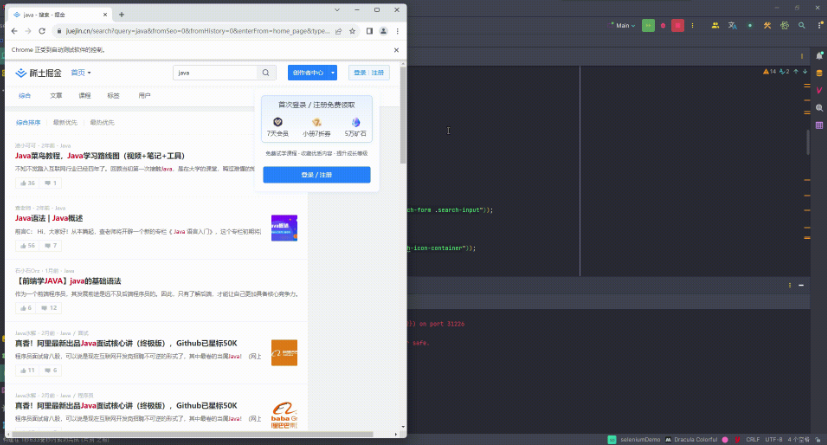Switch to the 课程 tab

pyautogui.click(x=84, y=95)
